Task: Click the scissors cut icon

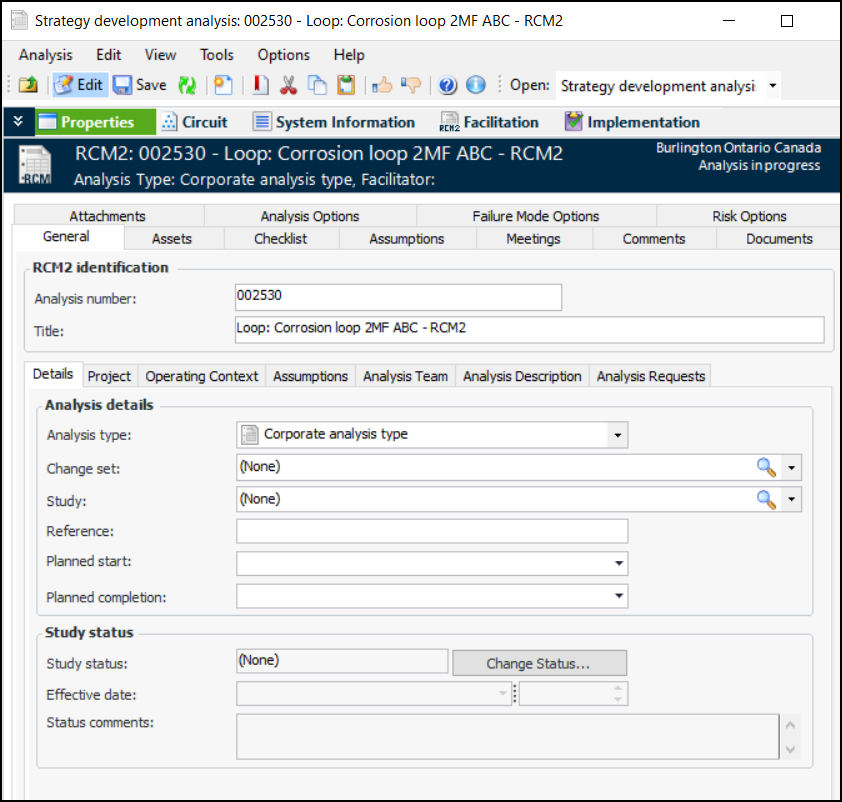Action: coord(289,85)
